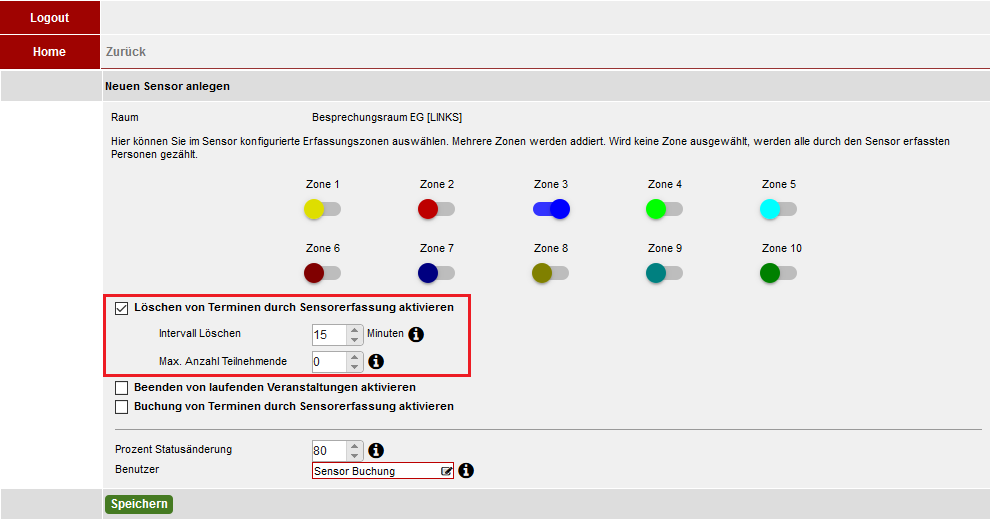Save sensor with Speichern button
991x520 pixels.
pyautogui.click(x=139, y=504)
